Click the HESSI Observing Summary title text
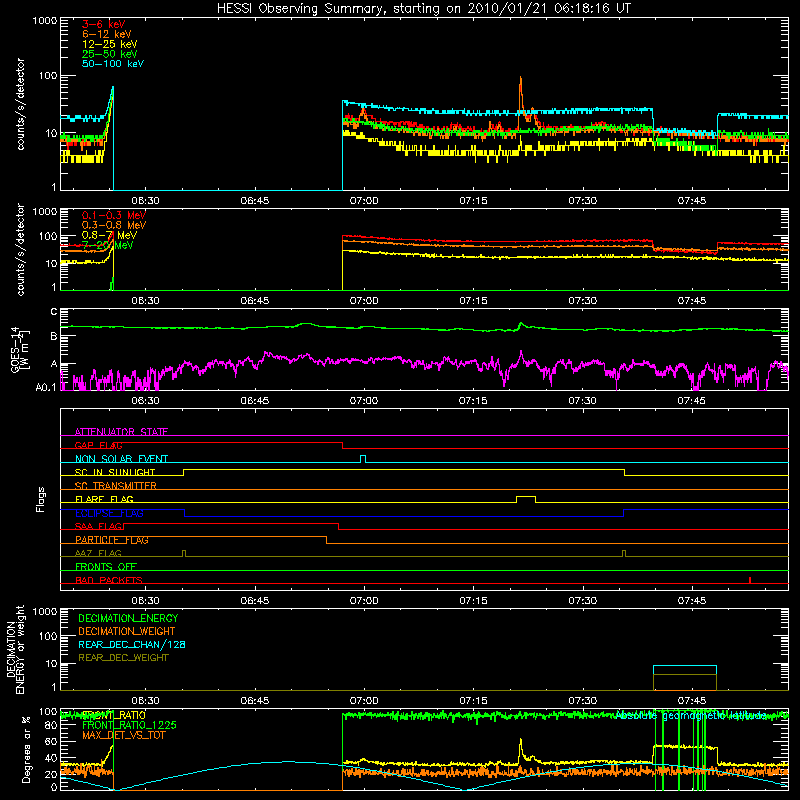The width and height of the screenshot is (800, 800). click(x=424, y=9)
